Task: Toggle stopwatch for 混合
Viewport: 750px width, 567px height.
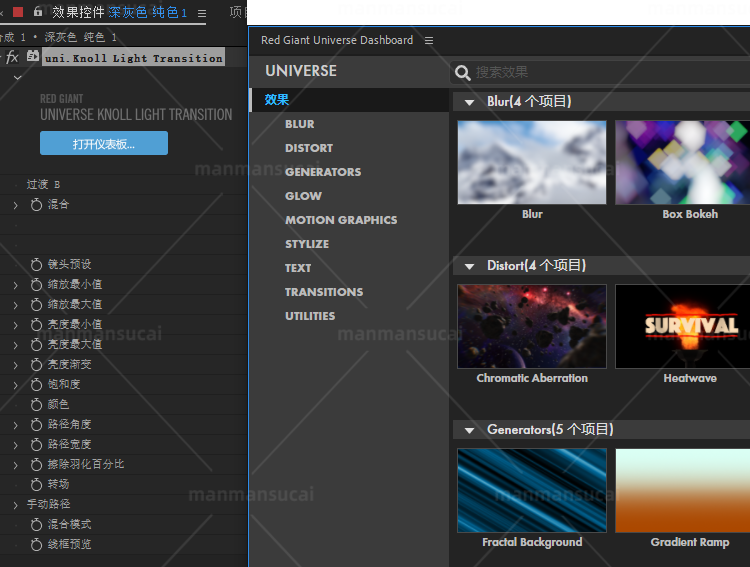Action: pos(36,205)
